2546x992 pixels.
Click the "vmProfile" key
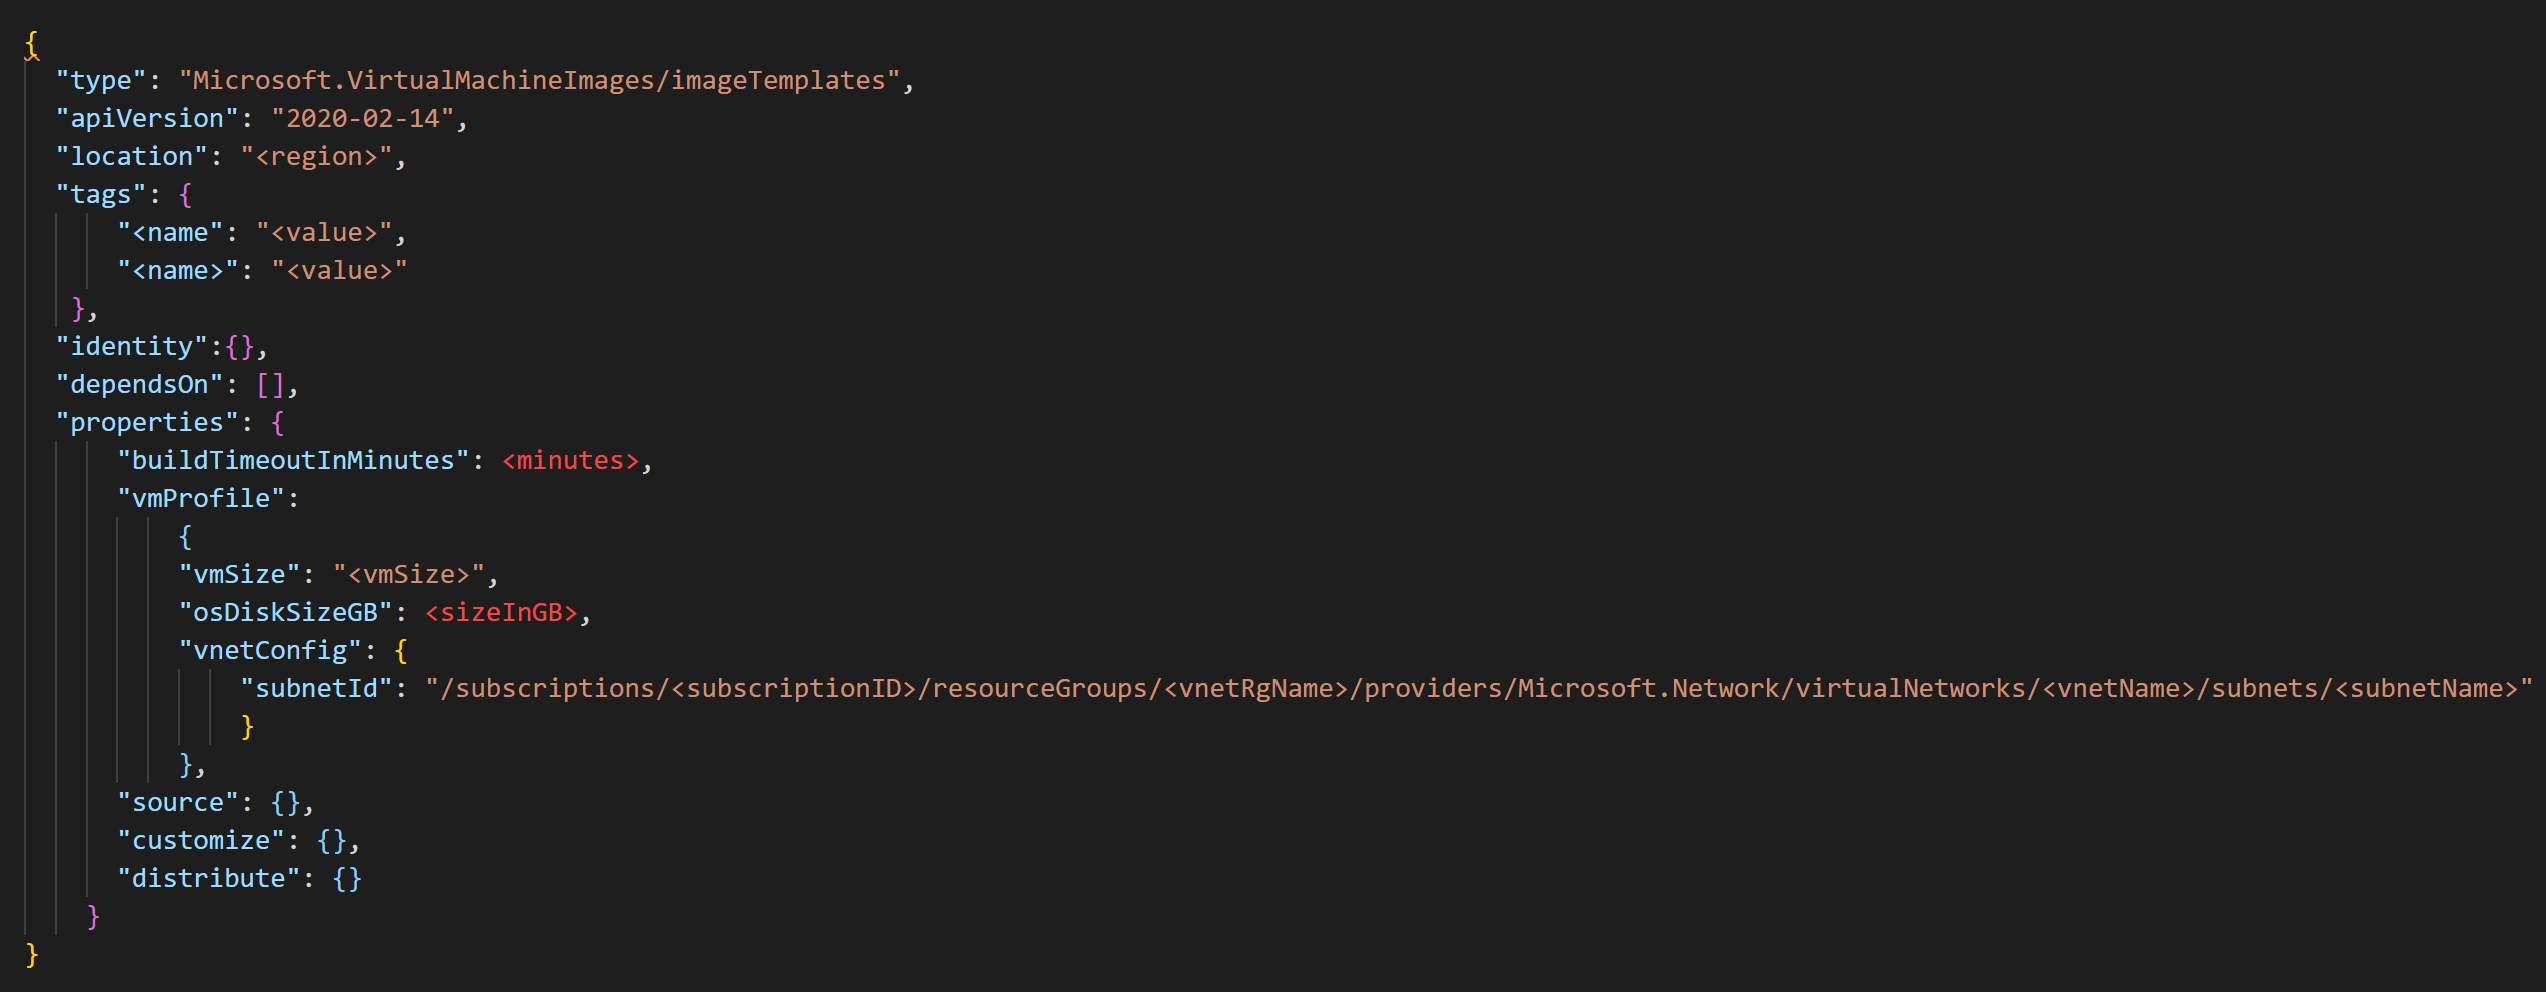(201, 498)
